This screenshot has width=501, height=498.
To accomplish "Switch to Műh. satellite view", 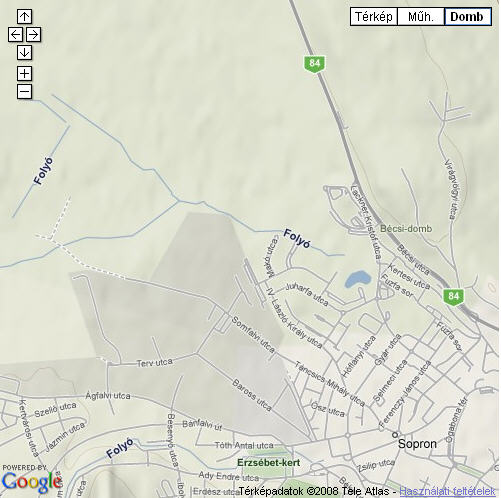I will (x=421, y=17).
